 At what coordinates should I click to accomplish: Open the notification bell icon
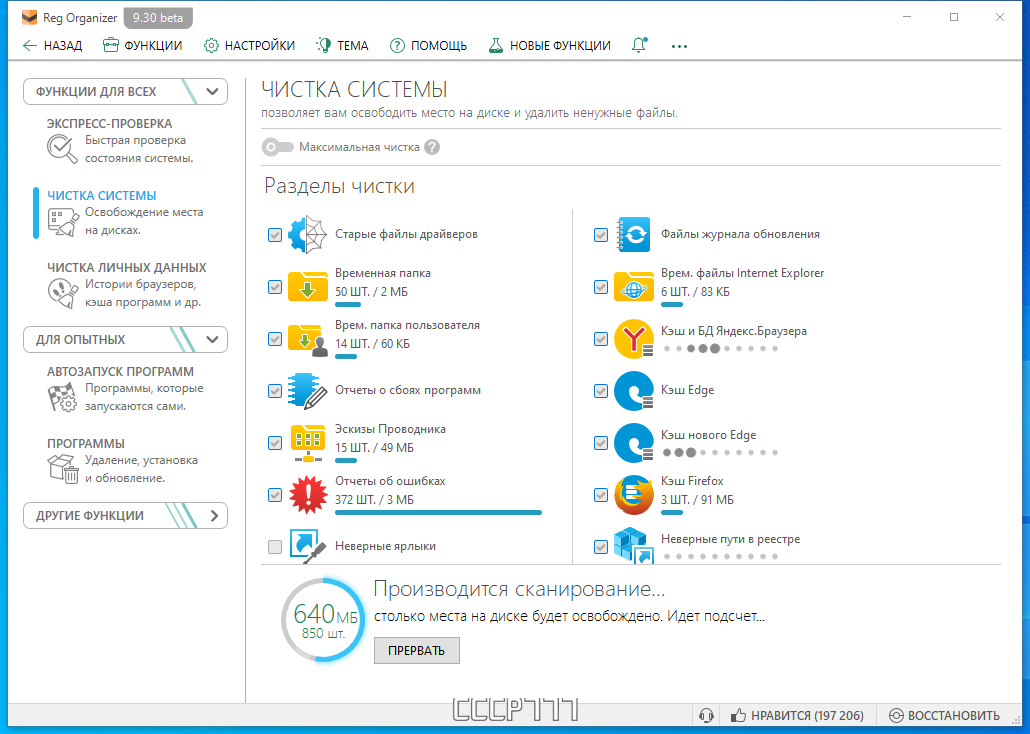tap(639, 45)
